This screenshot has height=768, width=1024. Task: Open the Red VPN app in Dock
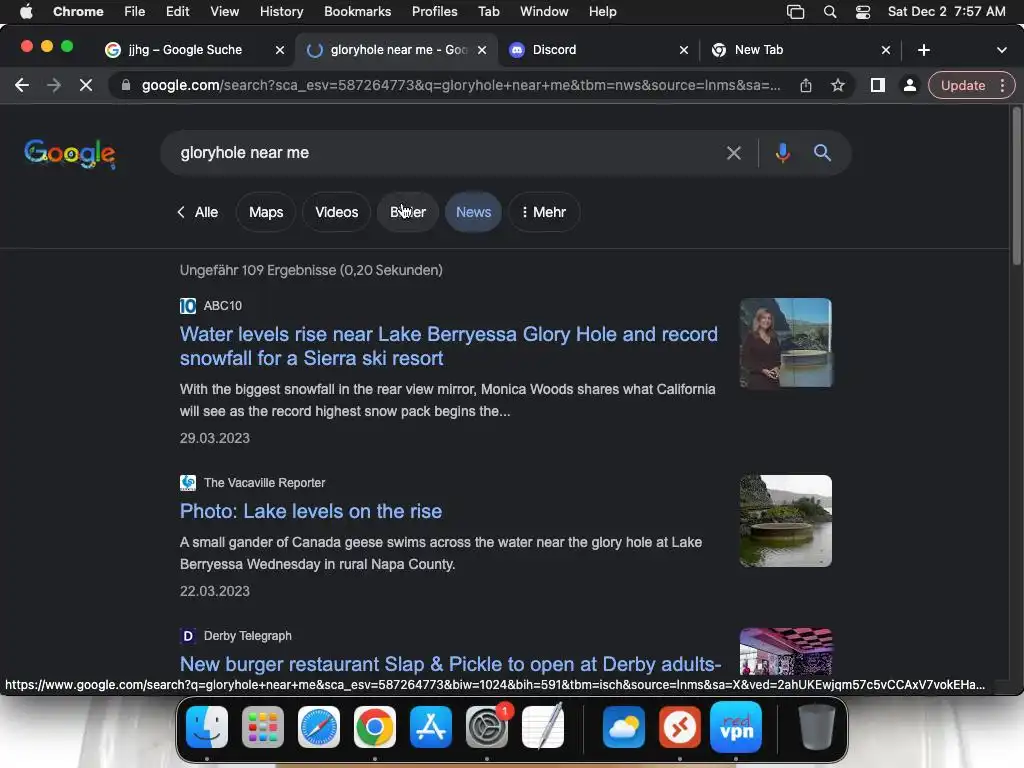point(736,727)
